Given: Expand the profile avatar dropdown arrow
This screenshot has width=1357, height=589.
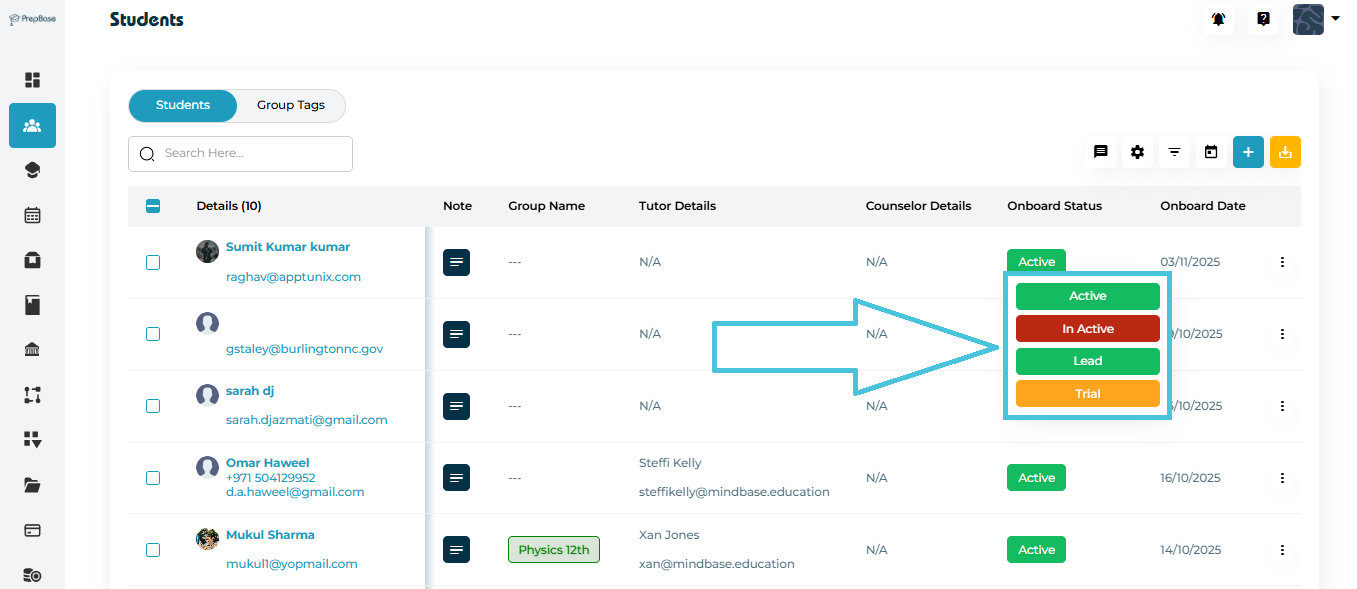Looking at the screenshot, I should (x=1335, y=19).
